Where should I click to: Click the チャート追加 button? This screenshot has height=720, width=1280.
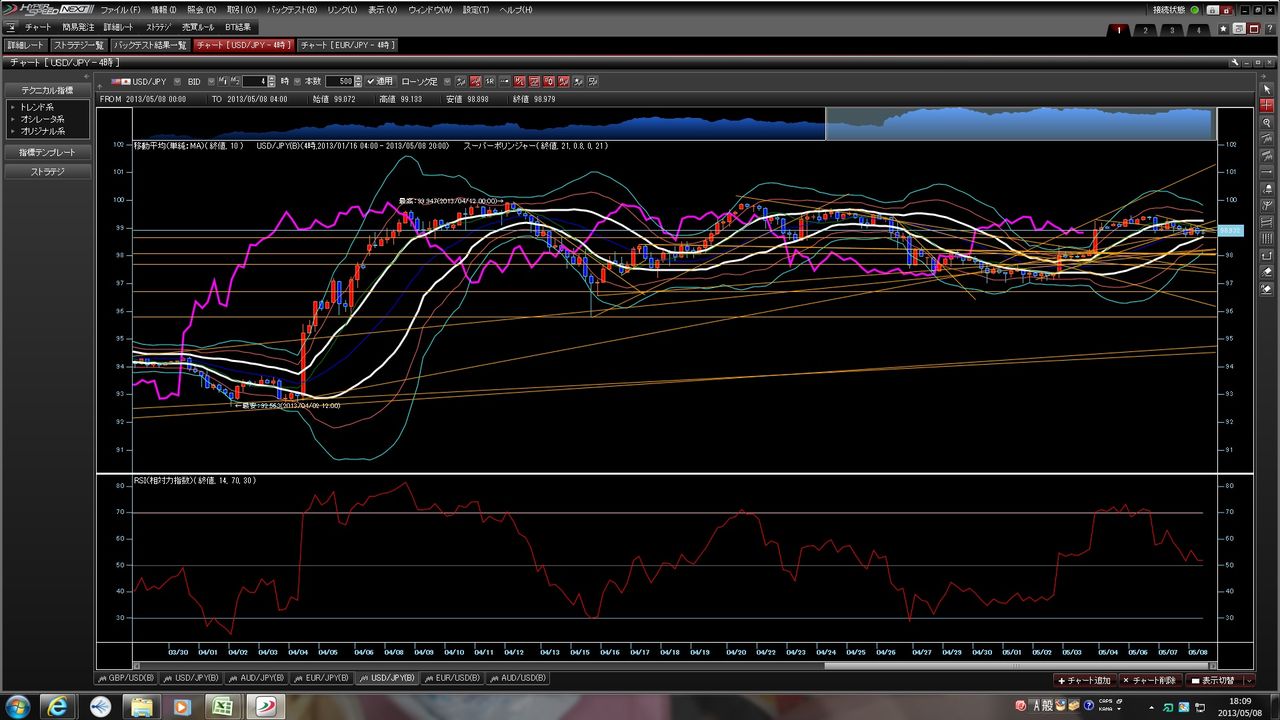click(x=1084, y=680)
